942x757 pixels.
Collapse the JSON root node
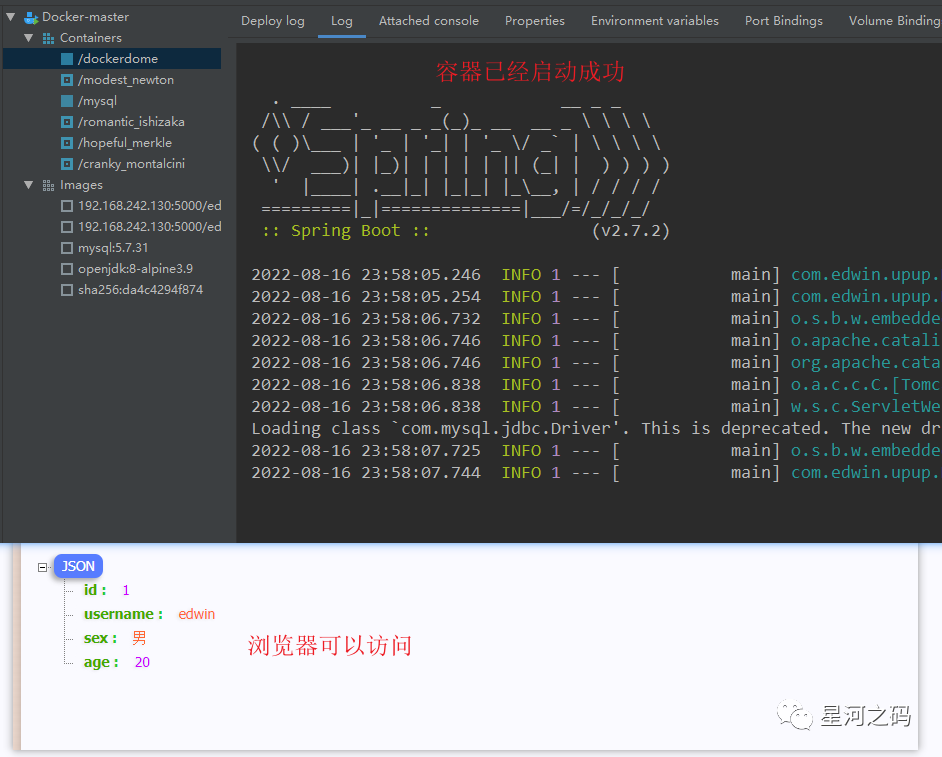[42, 567]
